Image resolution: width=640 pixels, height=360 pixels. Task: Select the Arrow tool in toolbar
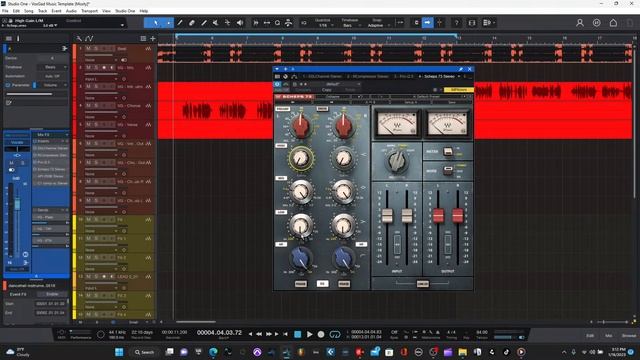point(155,23)
